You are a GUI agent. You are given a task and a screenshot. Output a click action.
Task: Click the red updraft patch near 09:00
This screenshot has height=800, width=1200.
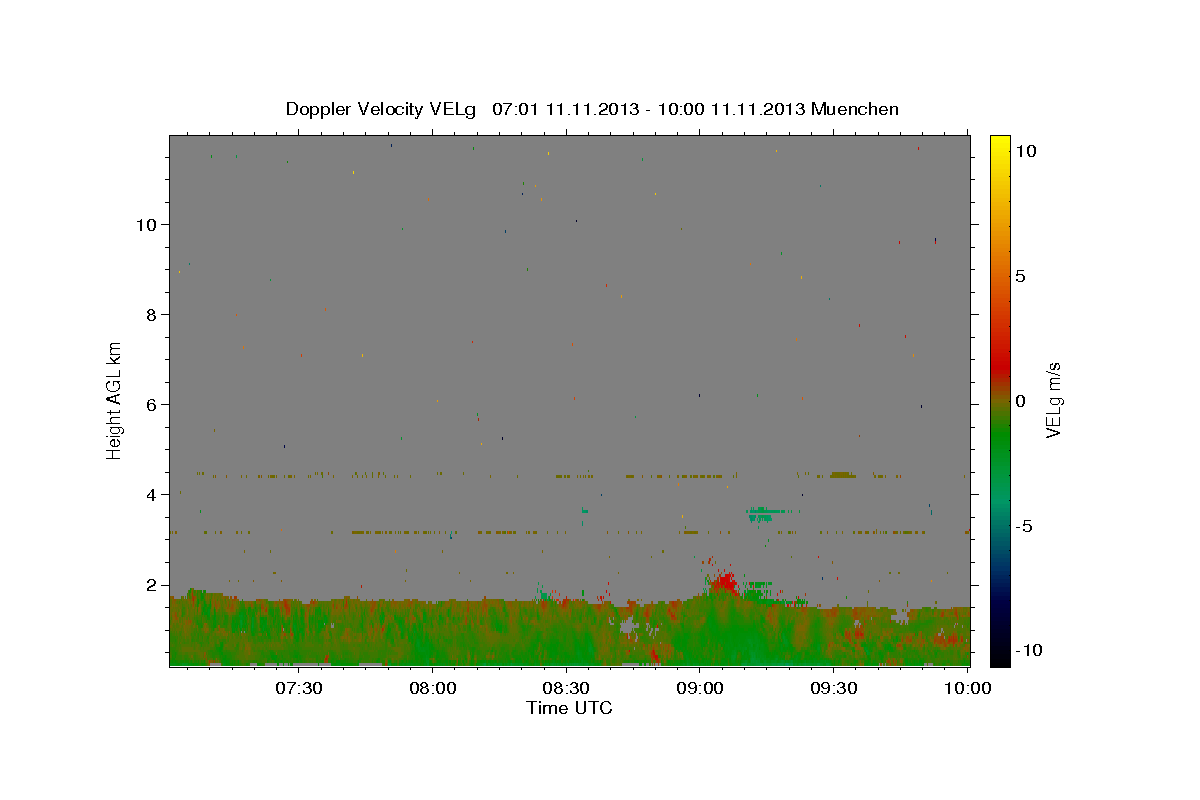[723, 581]
